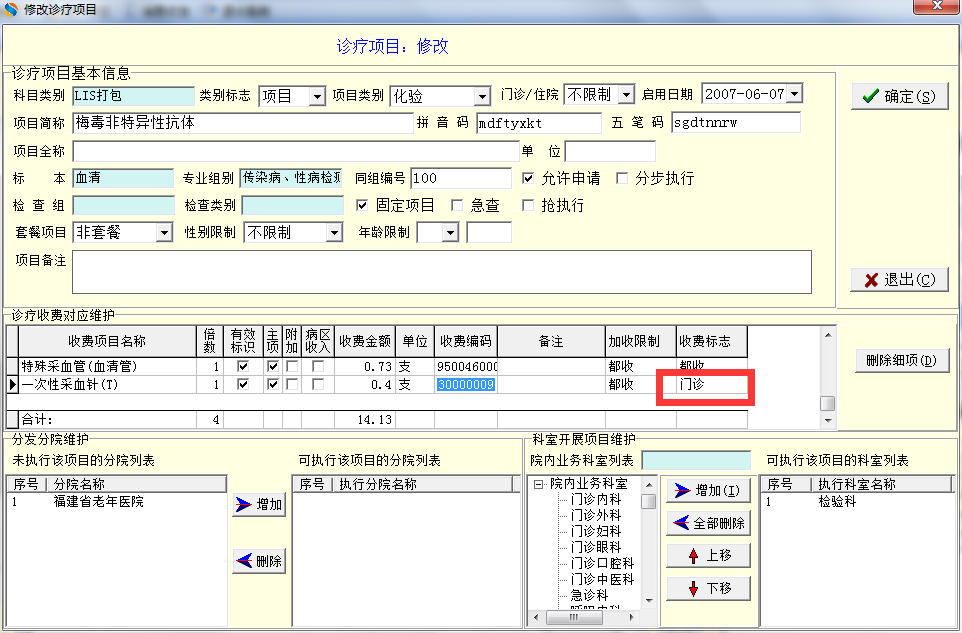Toggle 附加 for 特殊采血管 row
Viewport: 962px width, 633px height.
pos(292,366)
